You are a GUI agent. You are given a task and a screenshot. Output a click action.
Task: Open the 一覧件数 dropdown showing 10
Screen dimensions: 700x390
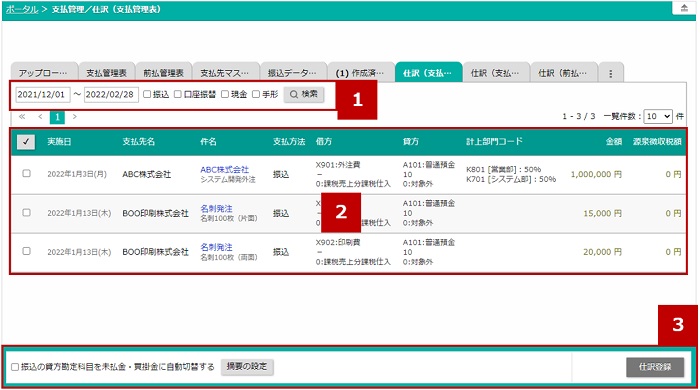point(658,116)
